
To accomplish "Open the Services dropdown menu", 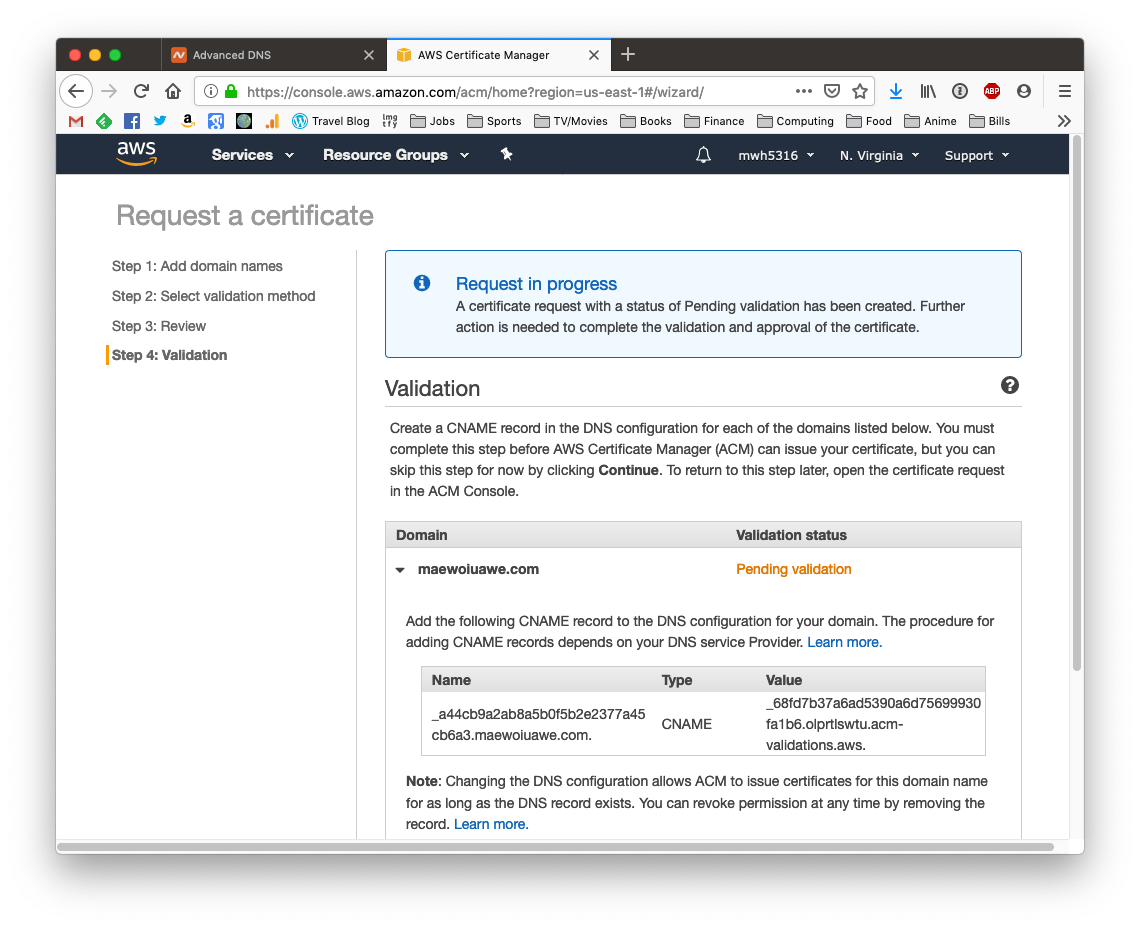I will (x=252, y=155).
